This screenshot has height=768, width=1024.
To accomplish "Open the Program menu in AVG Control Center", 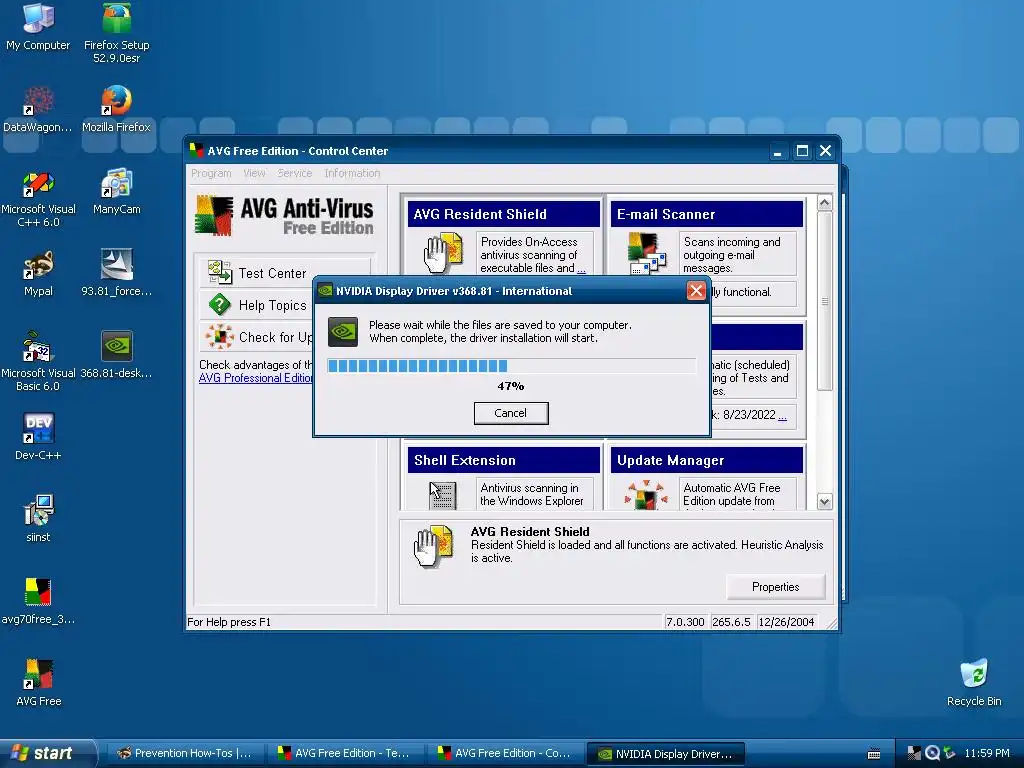I will [x=211, y=173].
